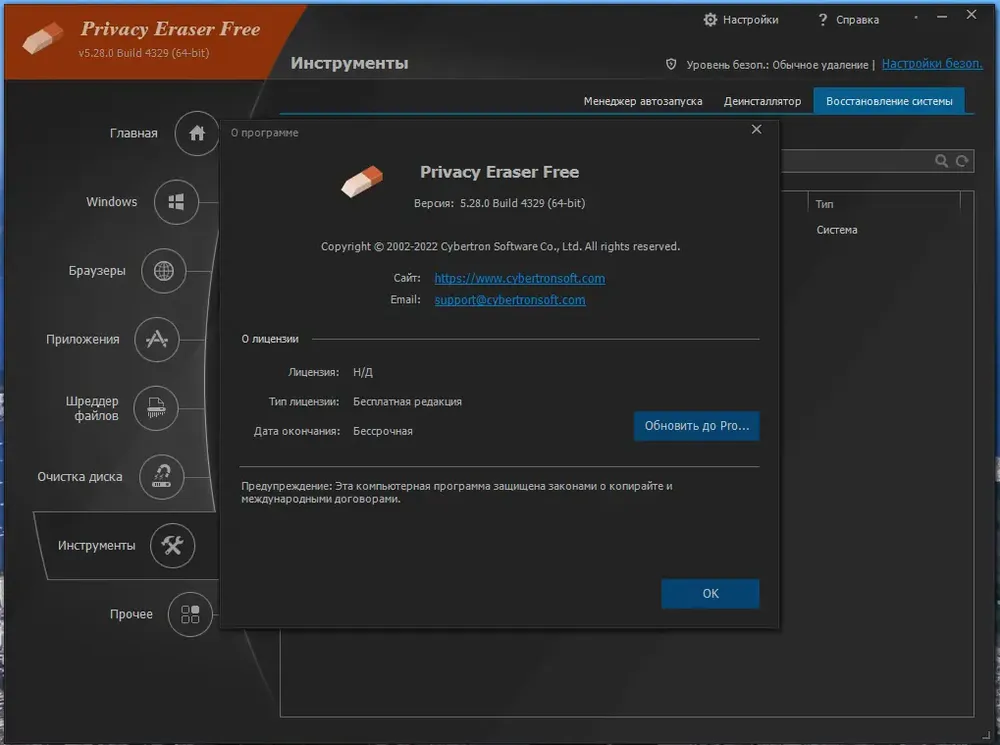Click the search magnifier icon

[x=941, y=161]
